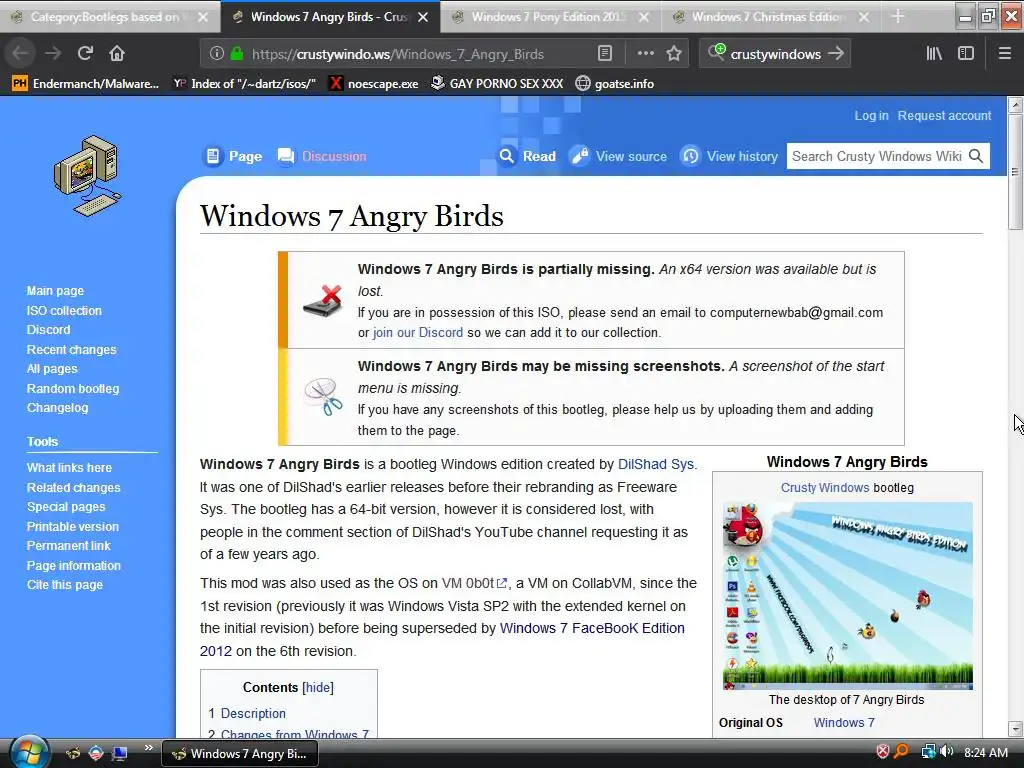
Task: Switch to Category:Bootlegs based on tab
Action: click(104, 17)
